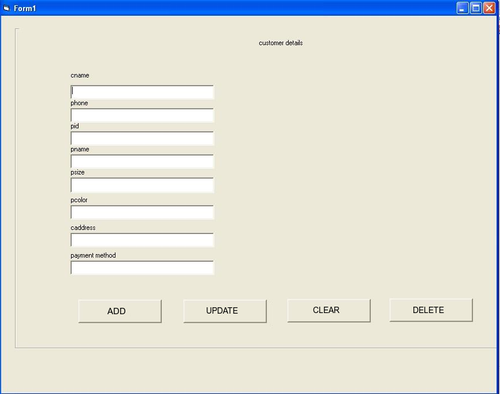This screenshot has height=394, width=500.
Task: Focus the psize text box
Action: pyautogui.click(x=142, y=185)
